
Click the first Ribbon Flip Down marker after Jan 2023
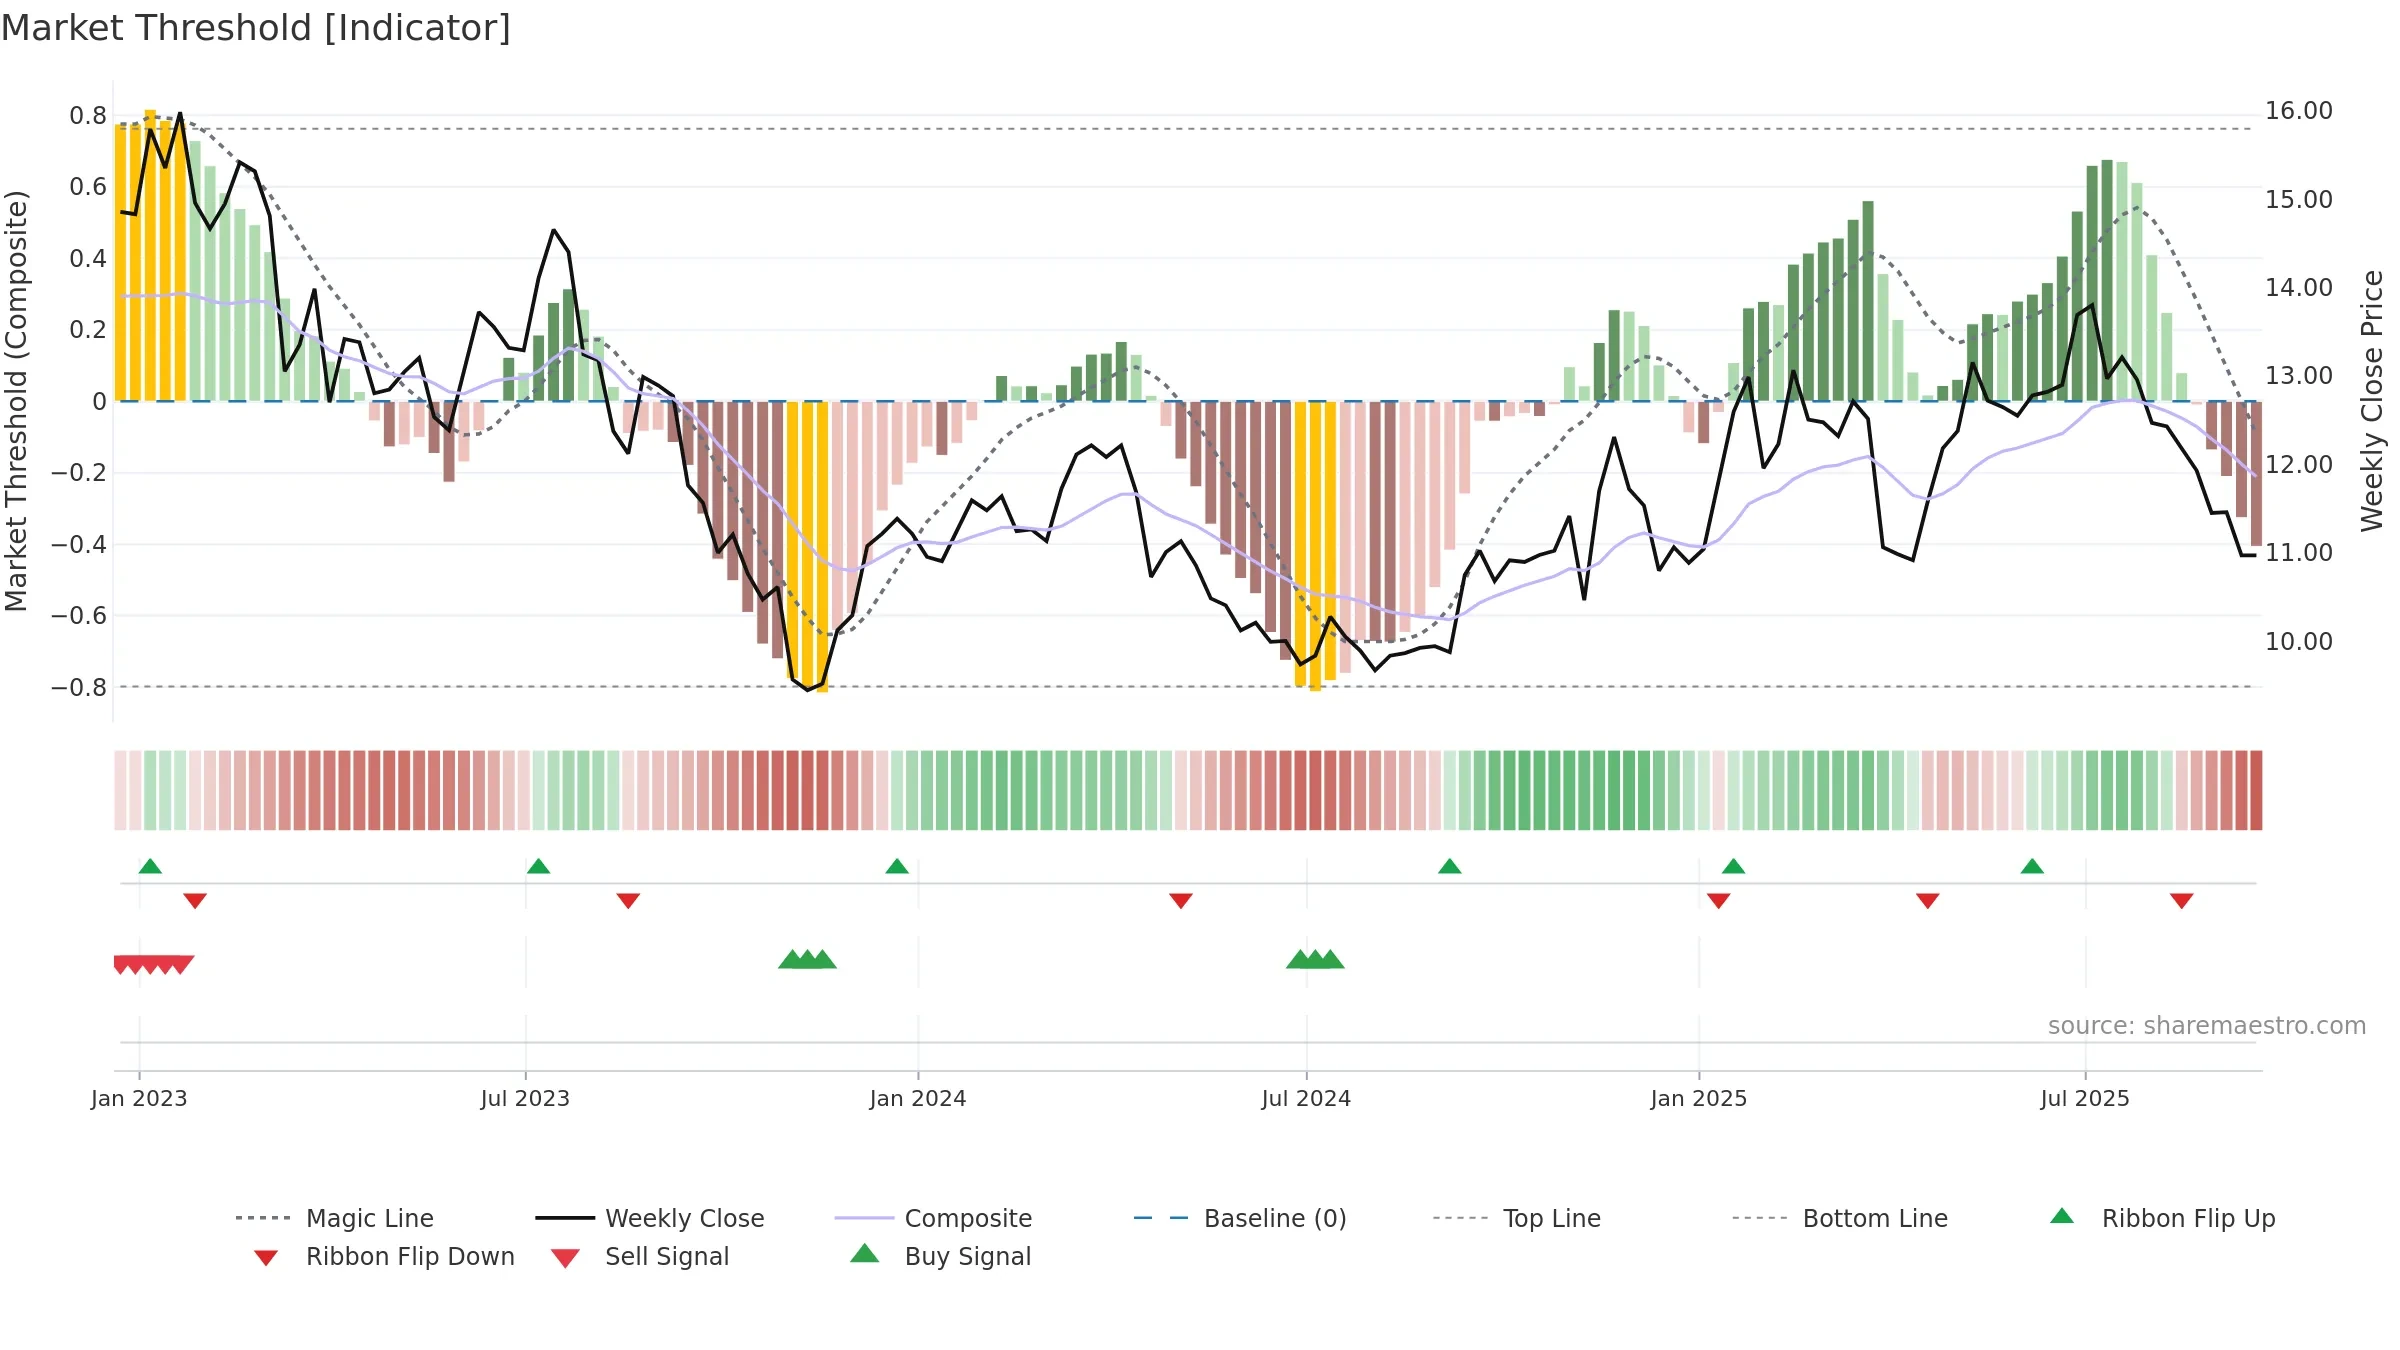click(x=195, y=901)
